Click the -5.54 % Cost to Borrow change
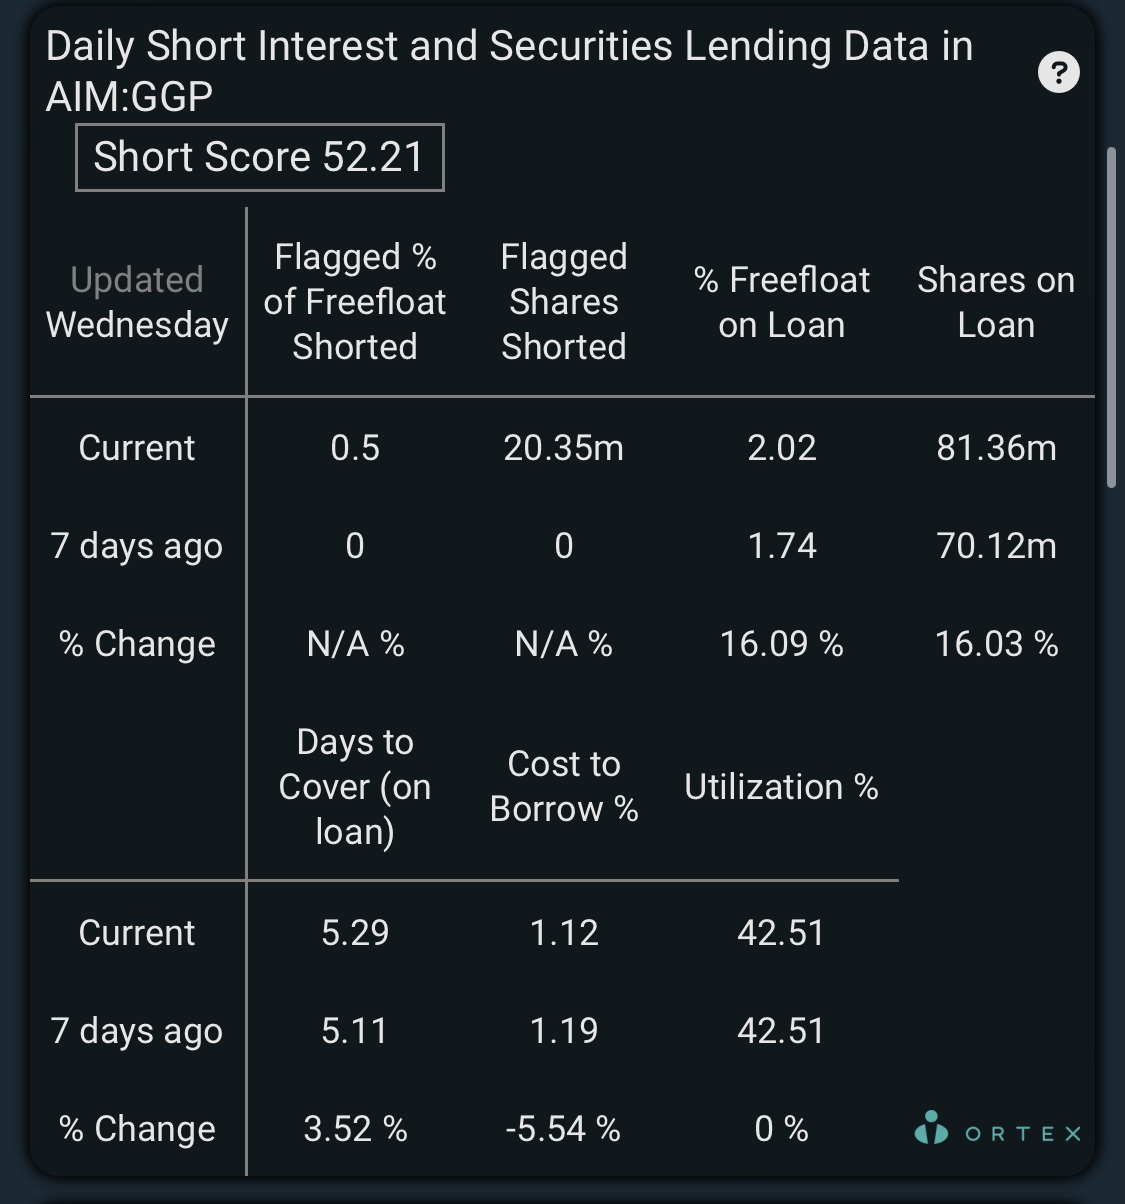The width and height of the screenshot is (1125, 1204). click(564, 1129)
